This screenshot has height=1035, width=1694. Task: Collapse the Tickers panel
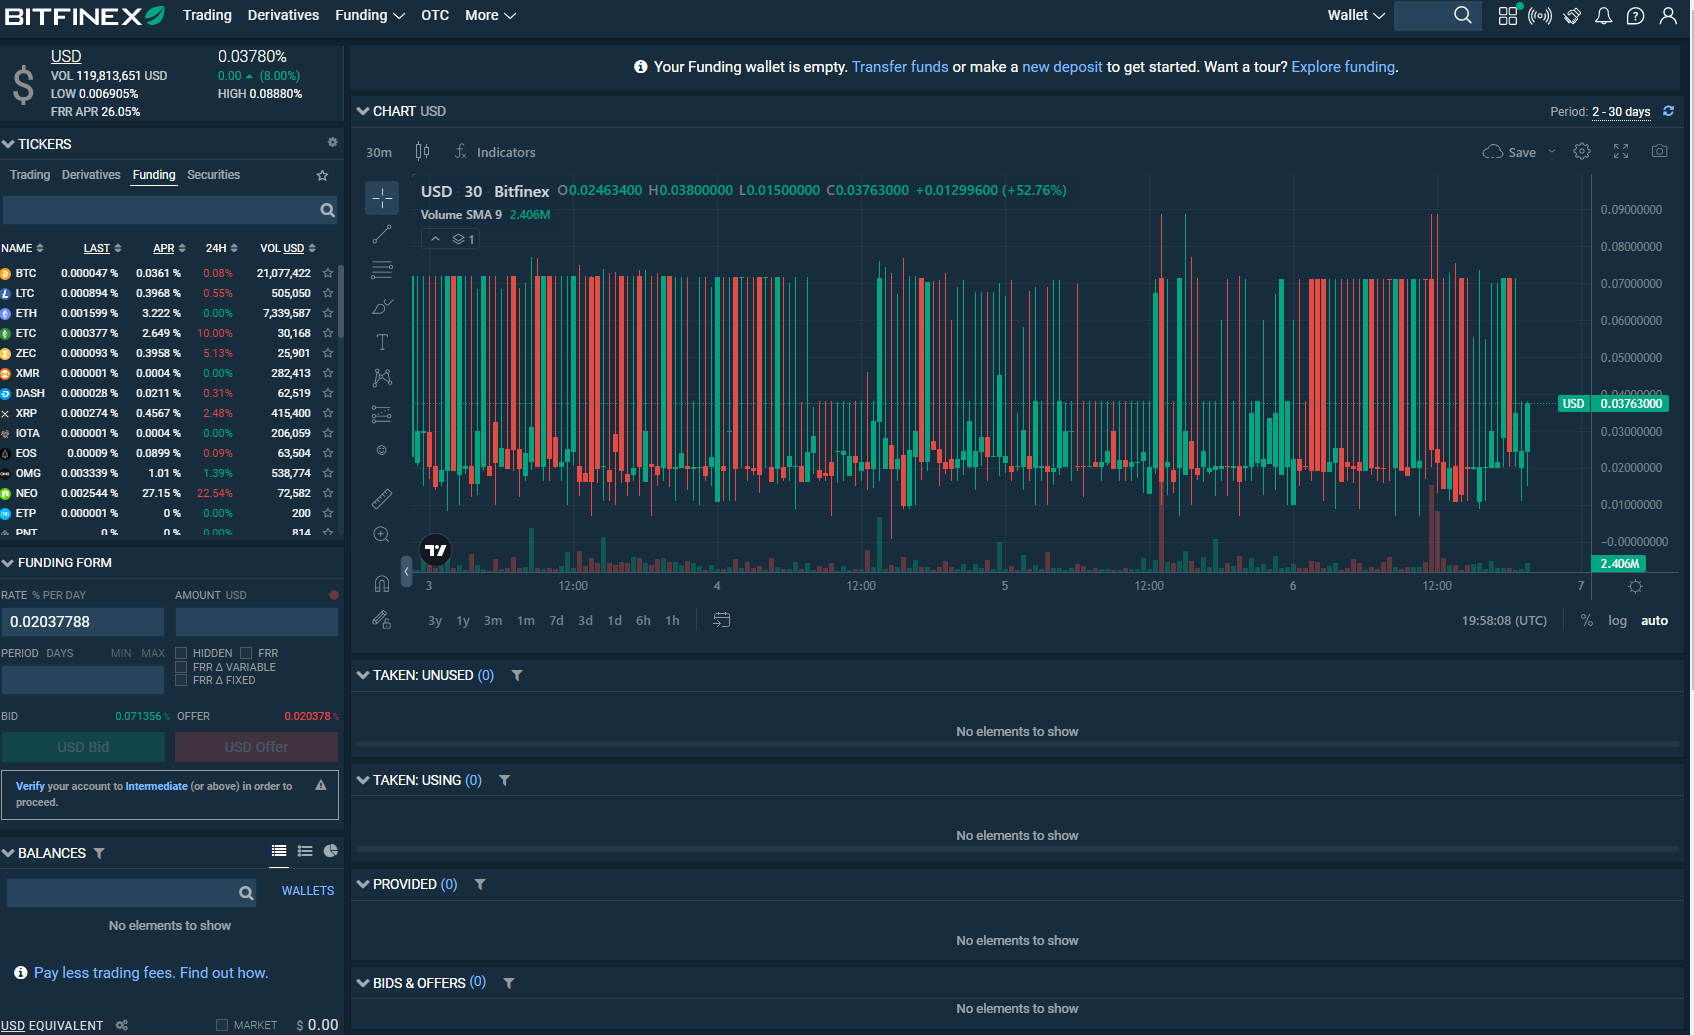point(8,144)
